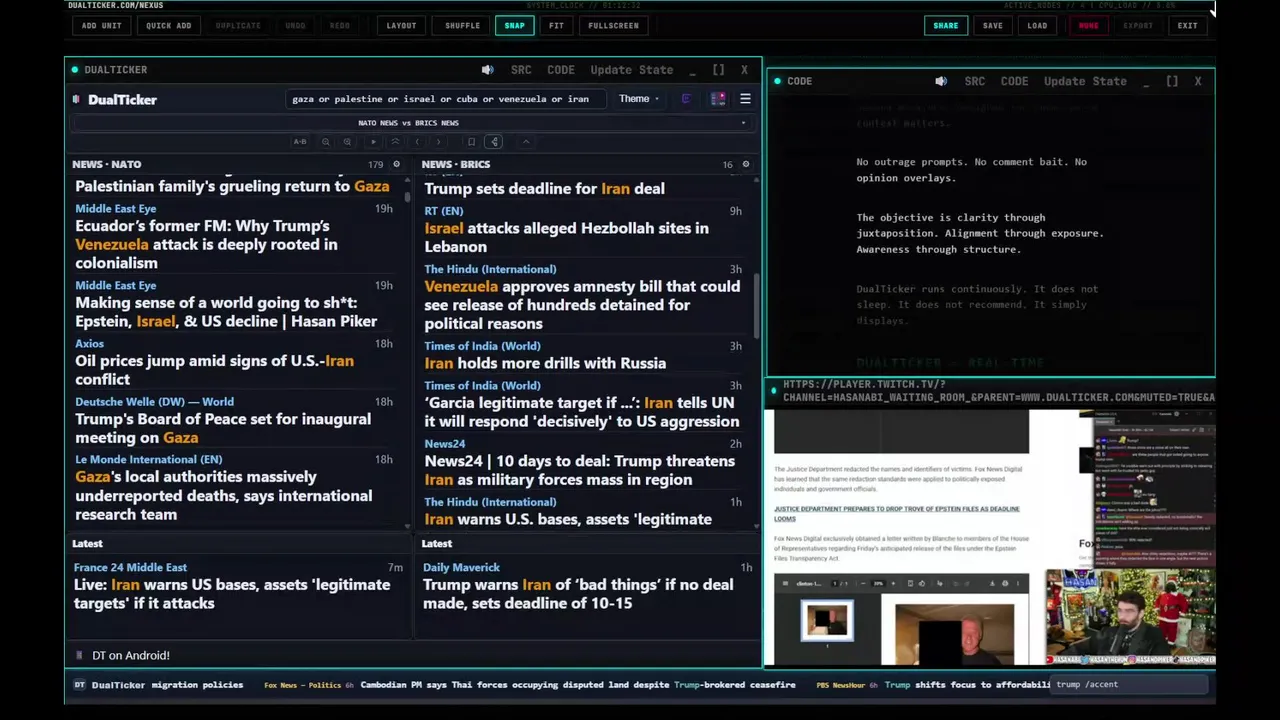1280x720 pixels.
Task: Click the trump /accent input field
Action: click(x=1131, y=685)
